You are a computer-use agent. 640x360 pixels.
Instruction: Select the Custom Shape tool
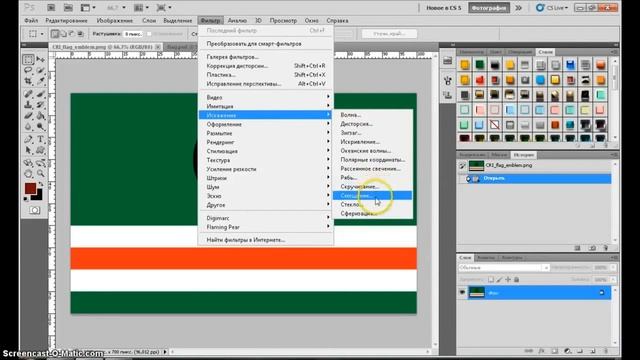[x=40, y=151]
